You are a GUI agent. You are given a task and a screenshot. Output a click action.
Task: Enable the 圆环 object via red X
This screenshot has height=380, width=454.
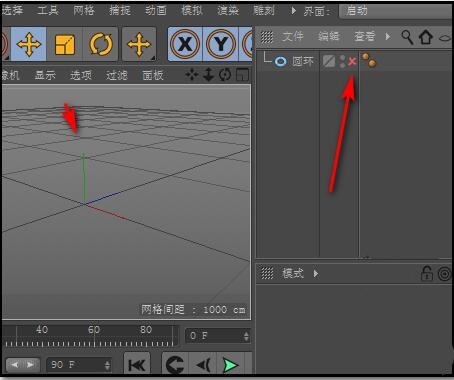pos(352,61)
